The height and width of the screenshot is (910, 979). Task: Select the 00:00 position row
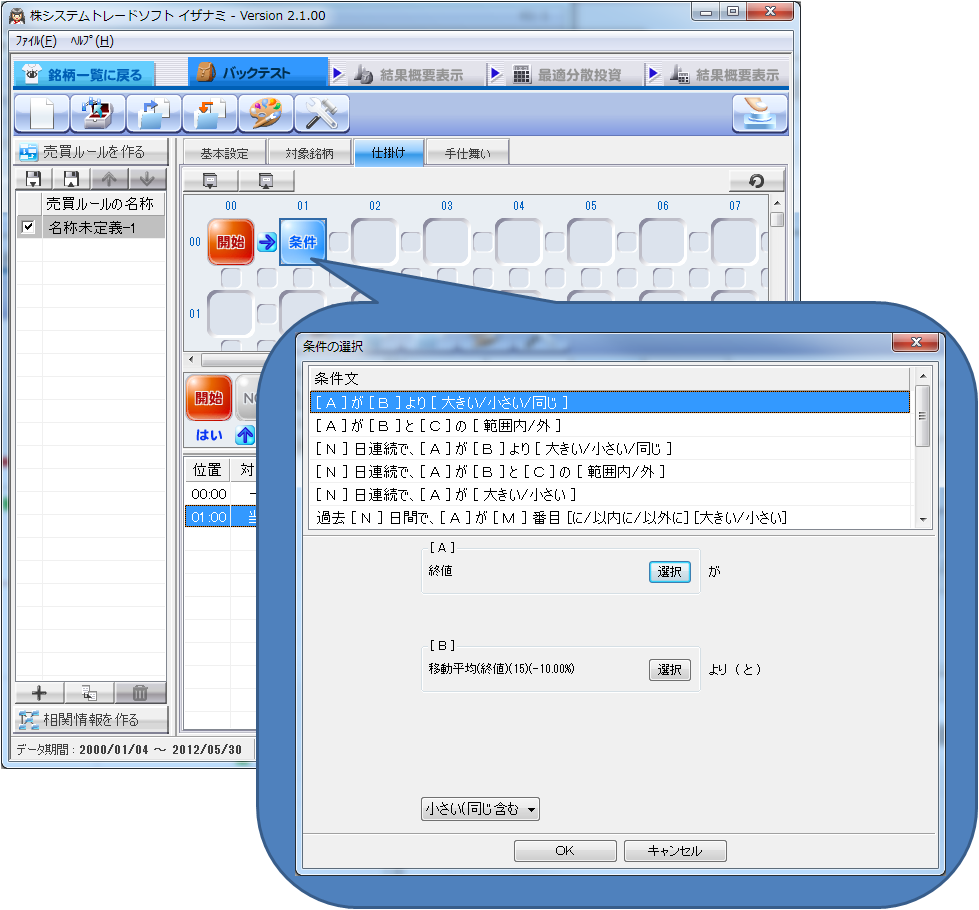[220, 494]
